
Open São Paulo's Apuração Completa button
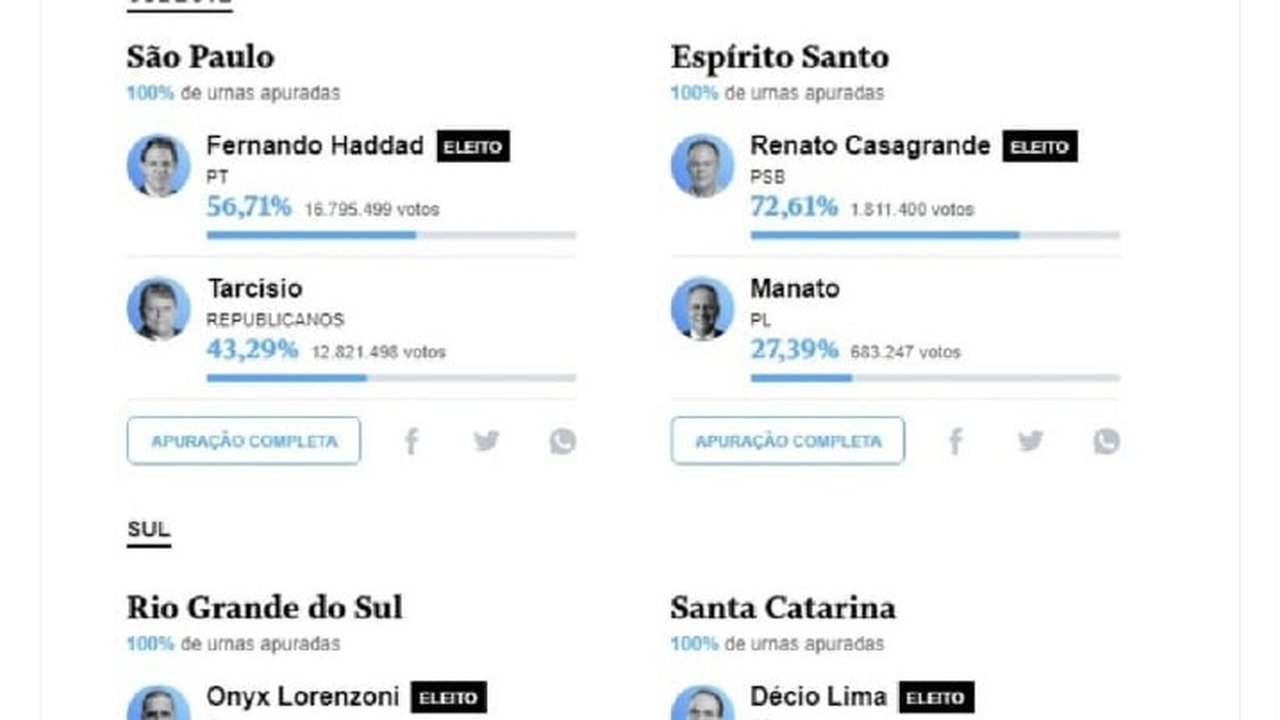[243, 441]
